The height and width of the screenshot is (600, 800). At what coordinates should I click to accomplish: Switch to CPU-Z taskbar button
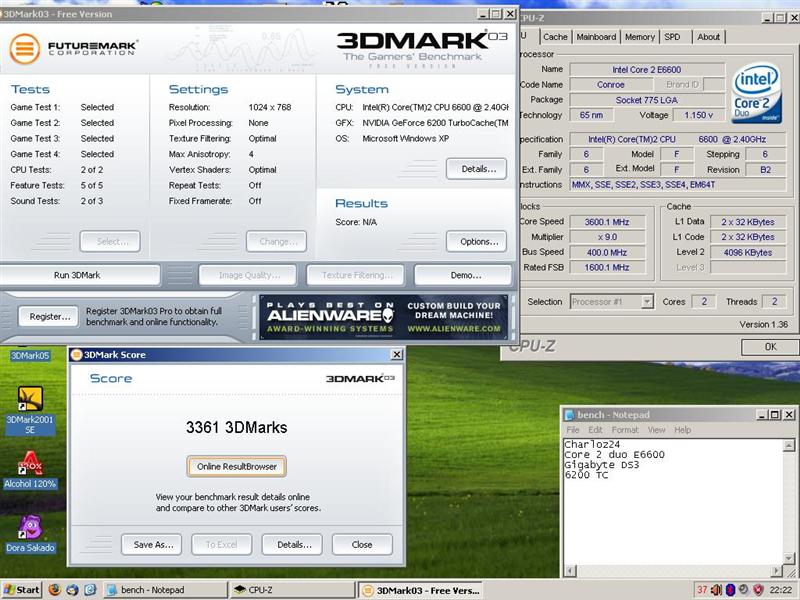(x=292, y=590)
